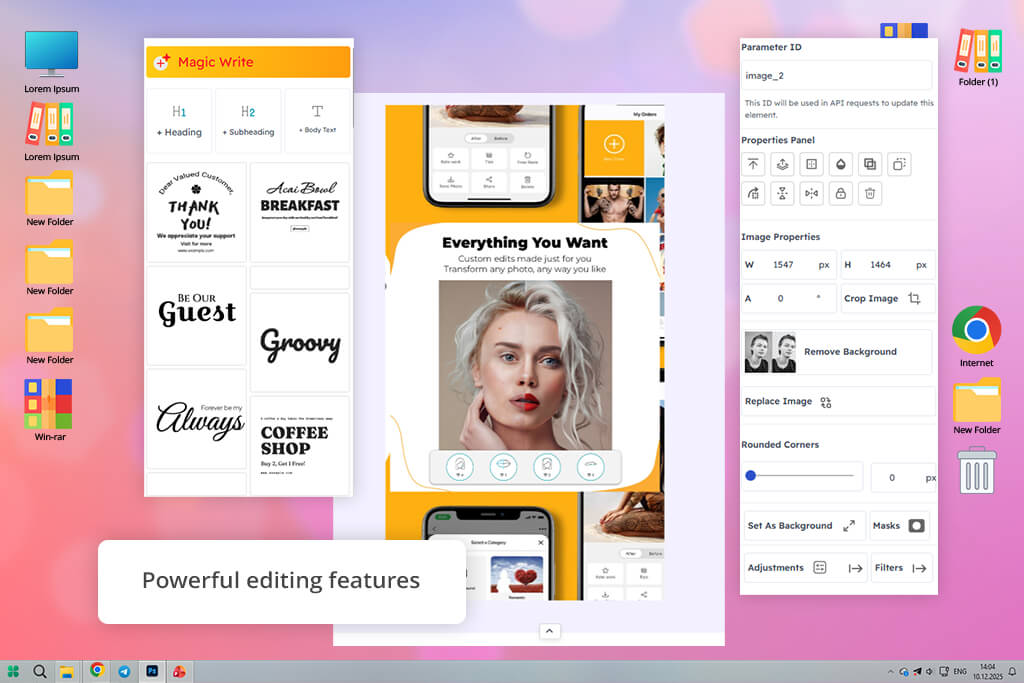Open Photoshop from the taskbar
The width and height of the screenshot is (1024, 683).
click(152, 671)
